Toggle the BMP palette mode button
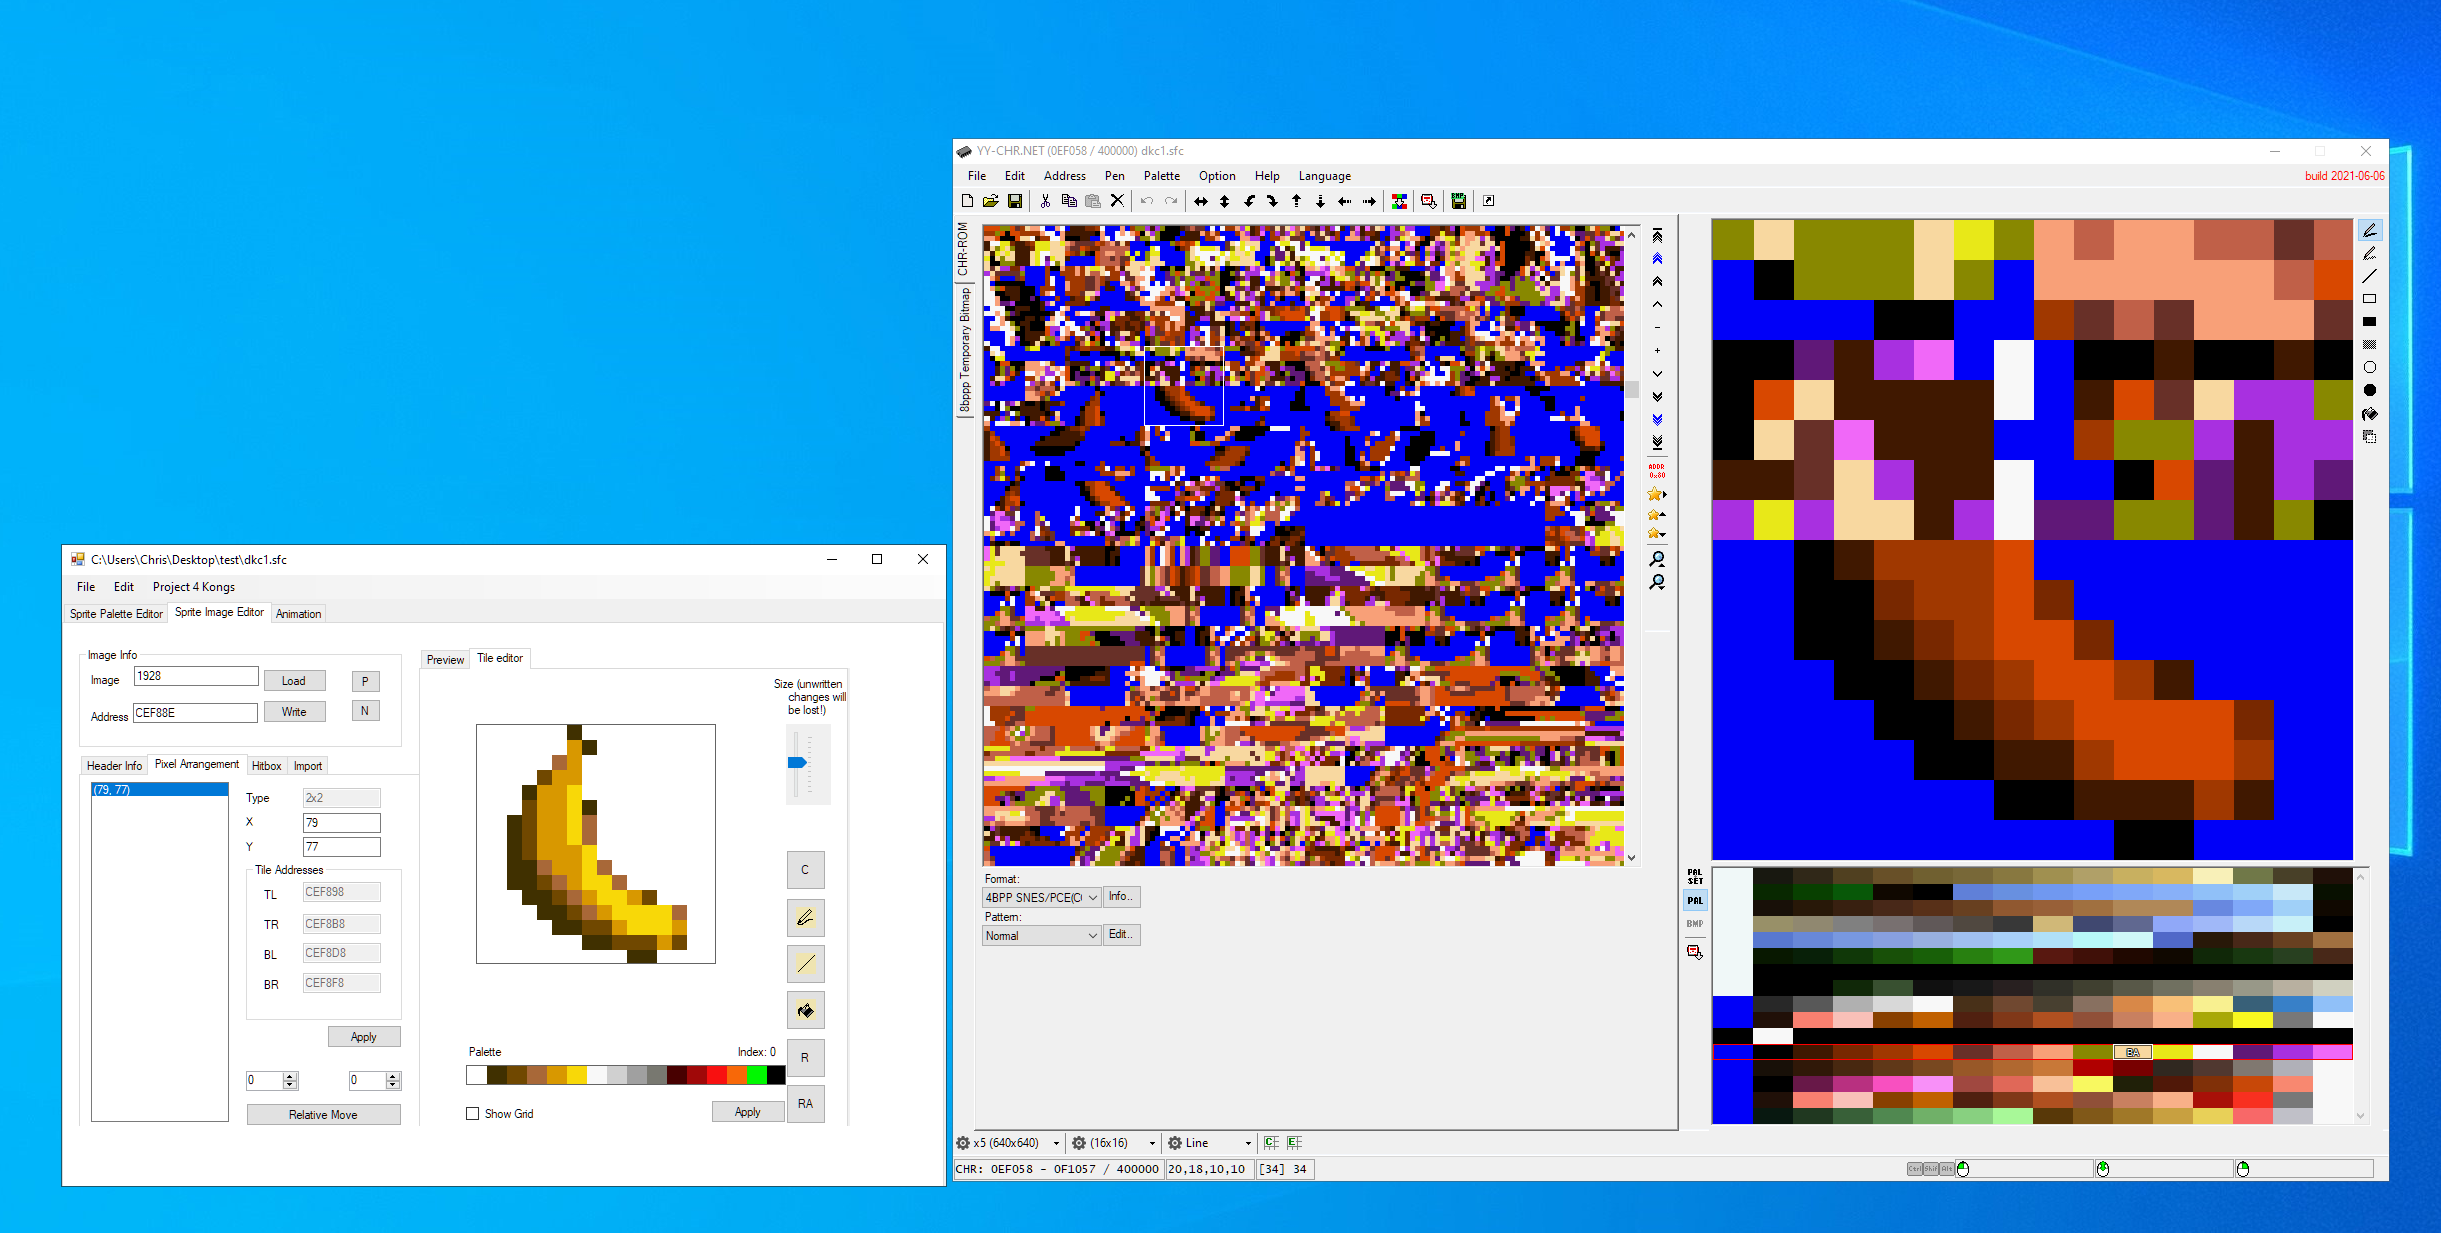This screenshot has height=1233, width=2441. [1694, 924]
